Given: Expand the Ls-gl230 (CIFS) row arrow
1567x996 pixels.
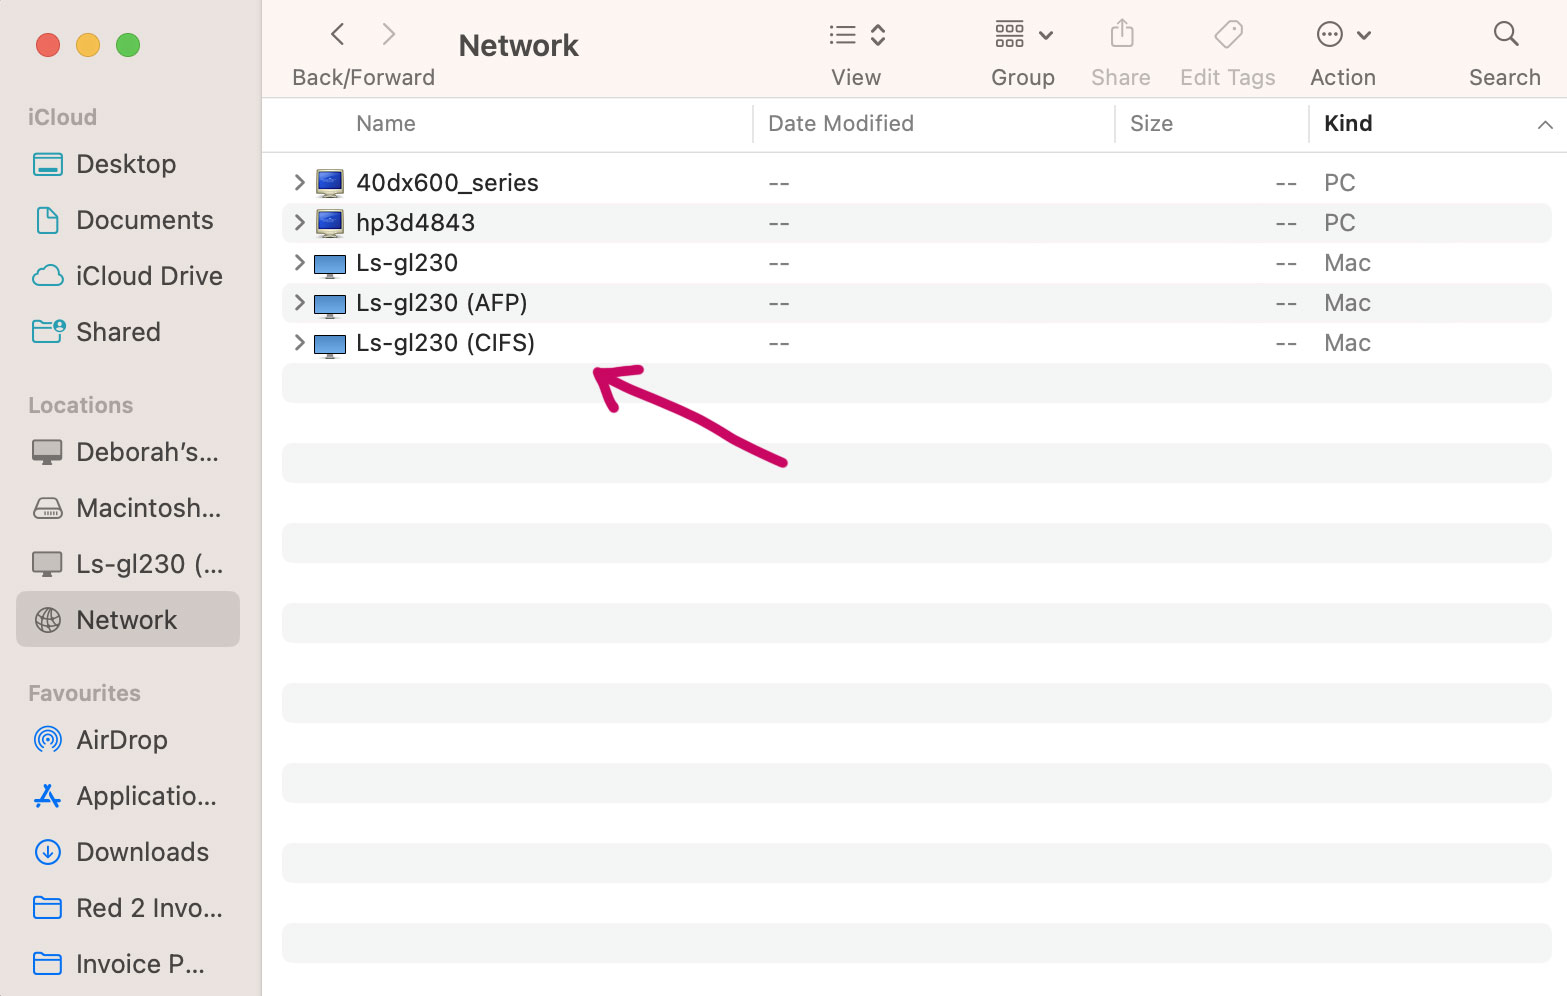Looking at the screenshot, I should click(x=299, y=343).
